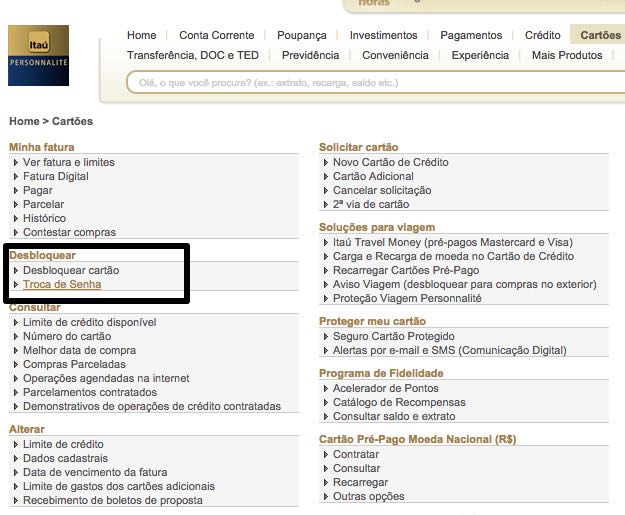Click arrow bullet beside Troca de Senha
Viewport: 625px width, 515px height.
tap(16, 284)
